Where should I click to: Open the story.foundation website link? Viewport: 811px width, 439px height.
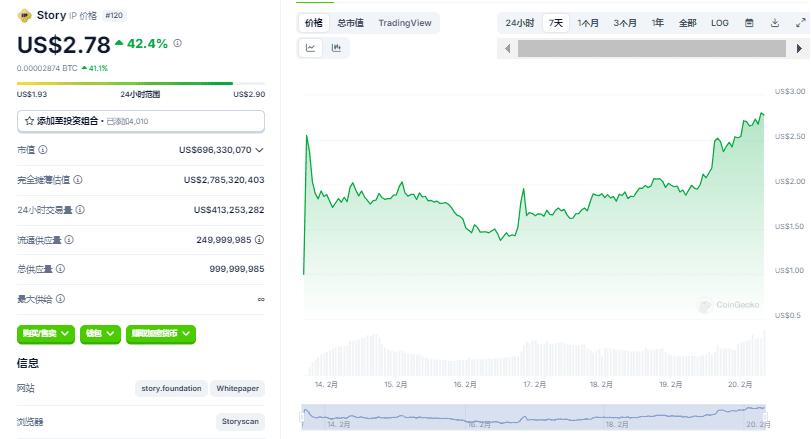pyautogui.click(x=171, y=388)
